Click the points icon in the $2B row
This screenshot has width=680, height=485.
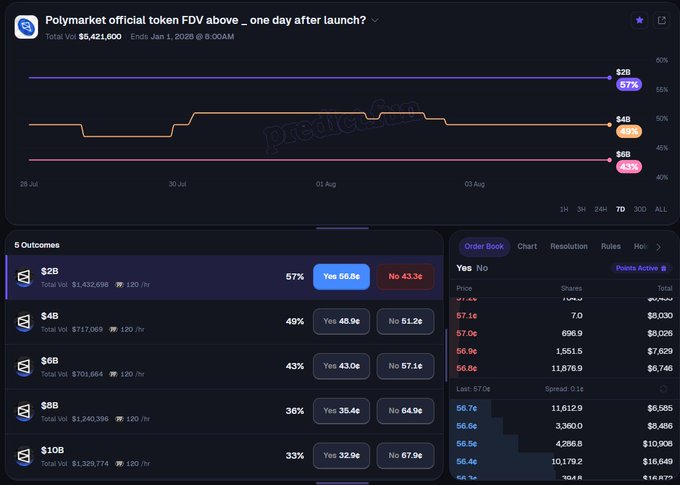tap(119, 285)
